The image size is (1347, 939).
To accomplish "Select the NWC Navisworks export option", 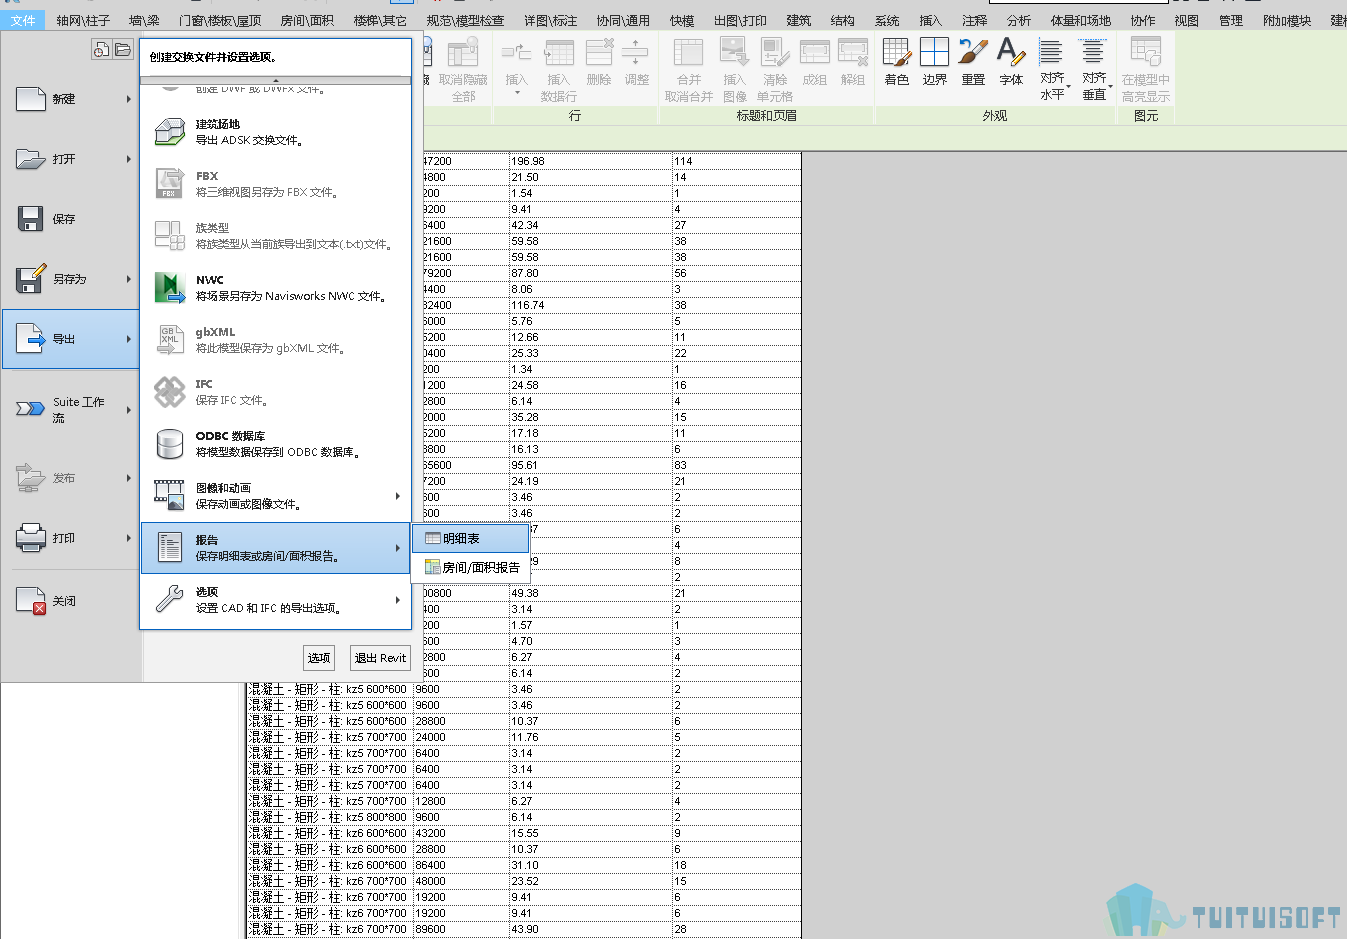I will pos(275,288).
